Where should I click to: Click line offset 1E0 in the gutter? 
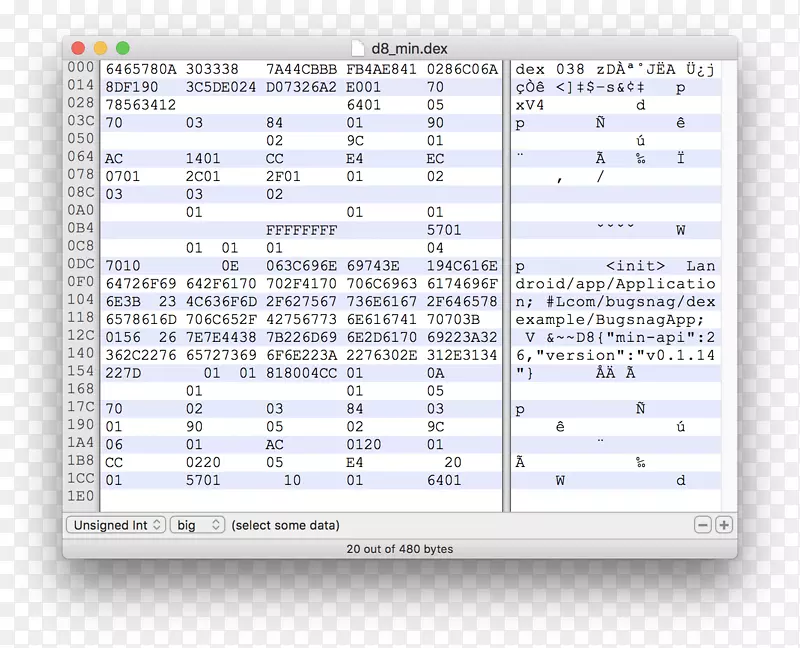[80, 496]
